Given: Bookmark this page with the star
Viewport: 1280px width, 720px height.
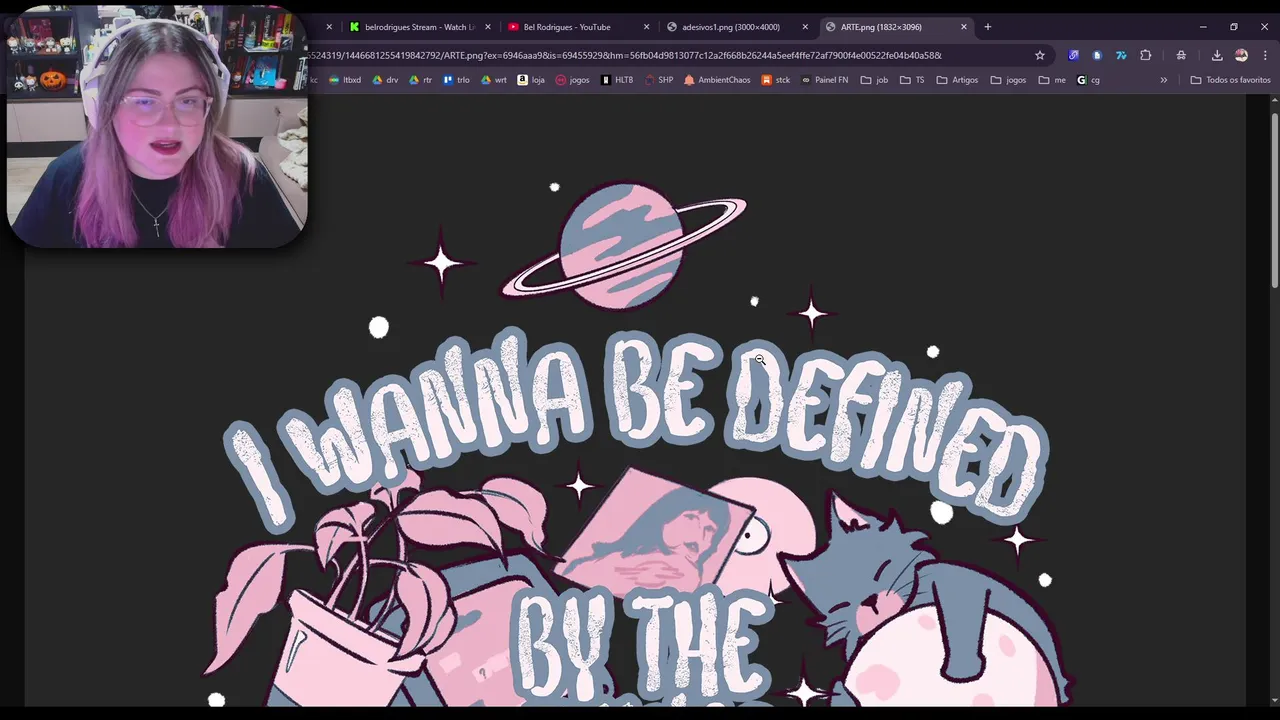Looking at the screenshot, I should coord(1040,55).
